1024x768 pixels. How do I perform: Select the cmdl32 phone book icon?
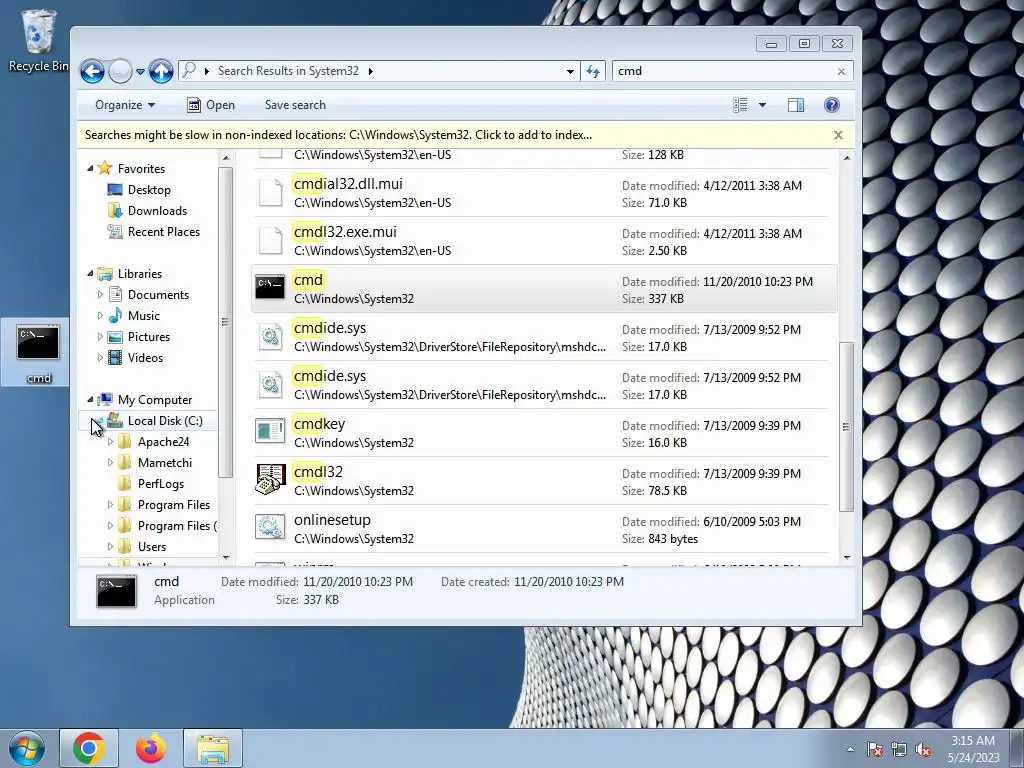click(x=270, y=480)
